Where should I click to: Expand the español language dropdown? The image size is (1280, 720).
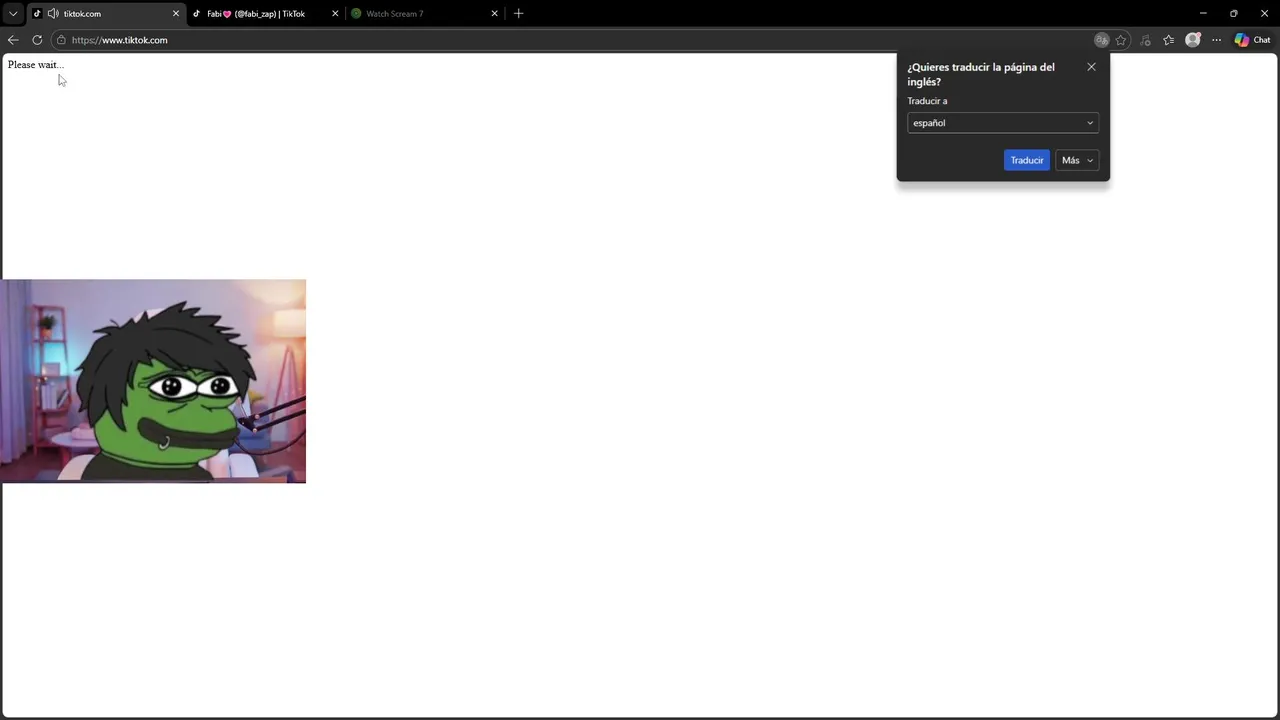click(x=1003, y=123)
